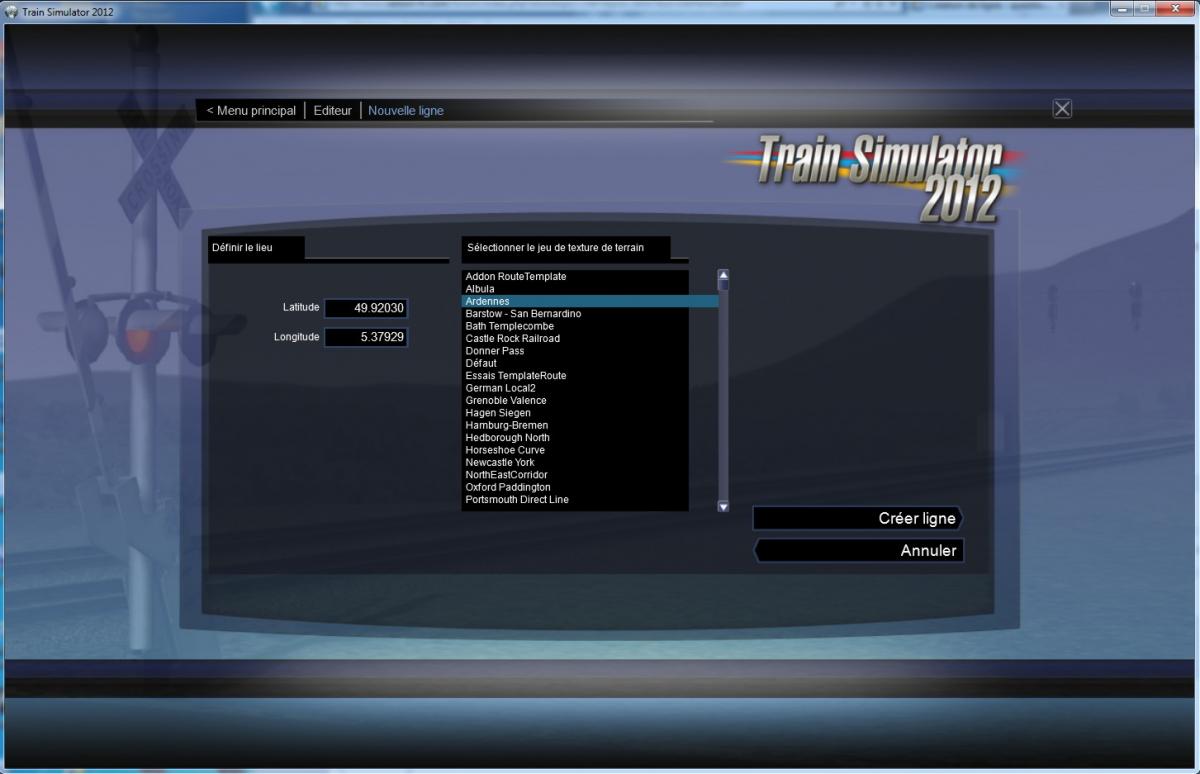The image size is (1200, 774).
Task: Select Ardennes in the terrain list
Action: click(x=589, y=301)
